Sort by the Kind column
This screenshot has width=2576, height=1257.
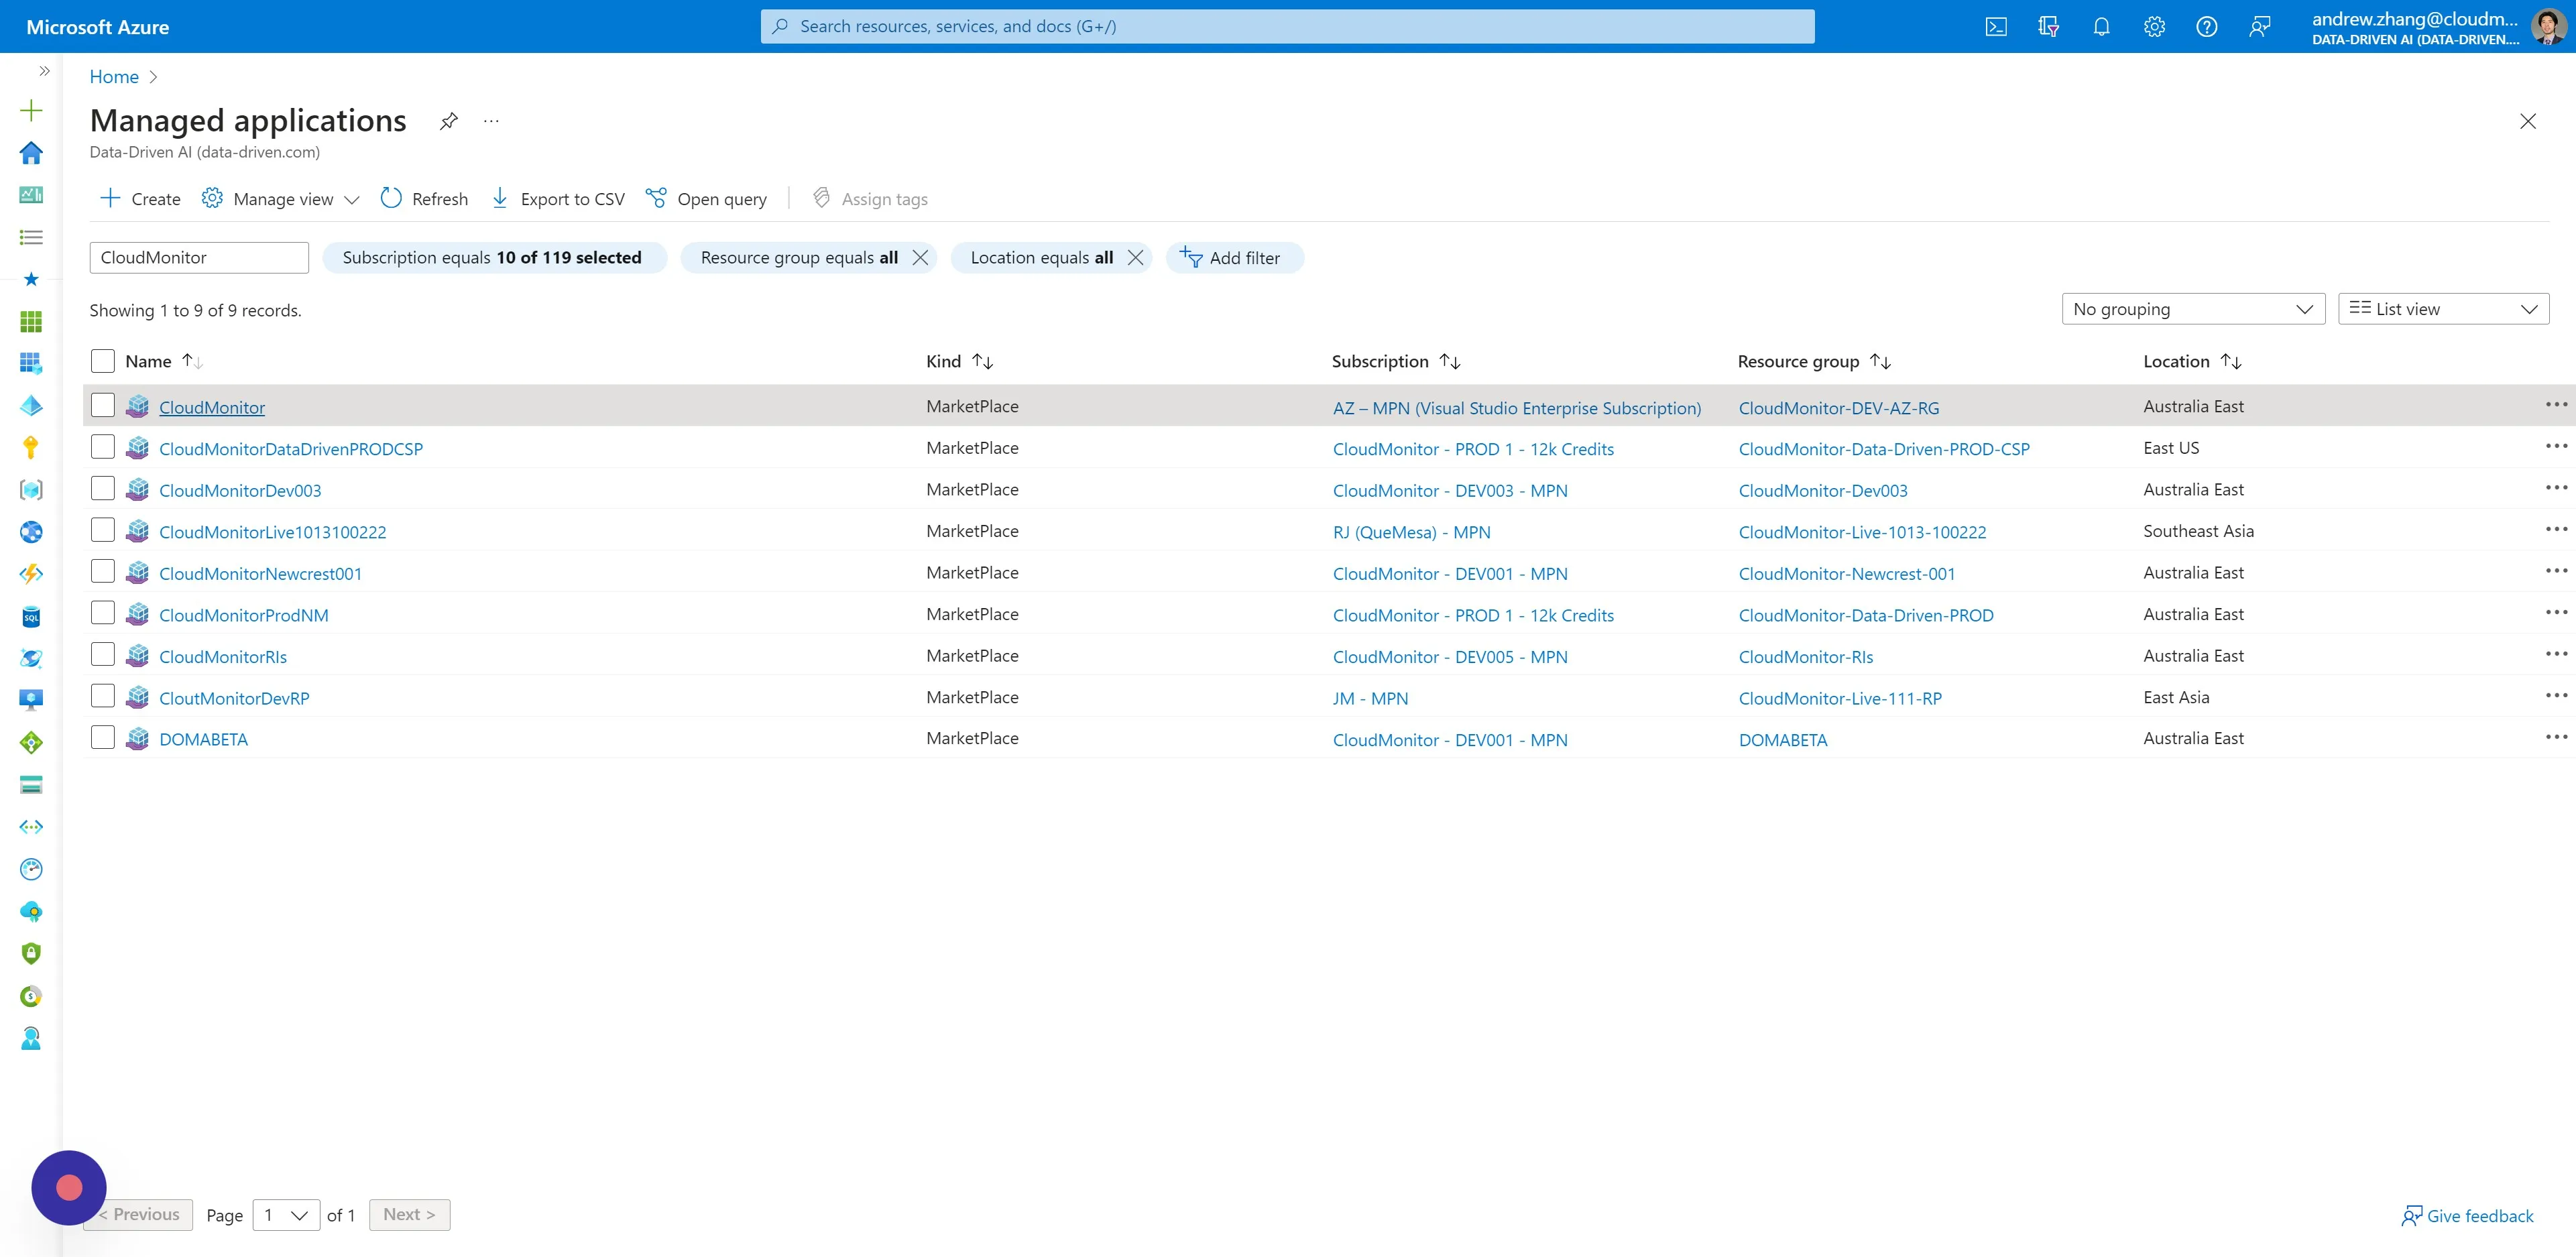(x=959, y=361)
